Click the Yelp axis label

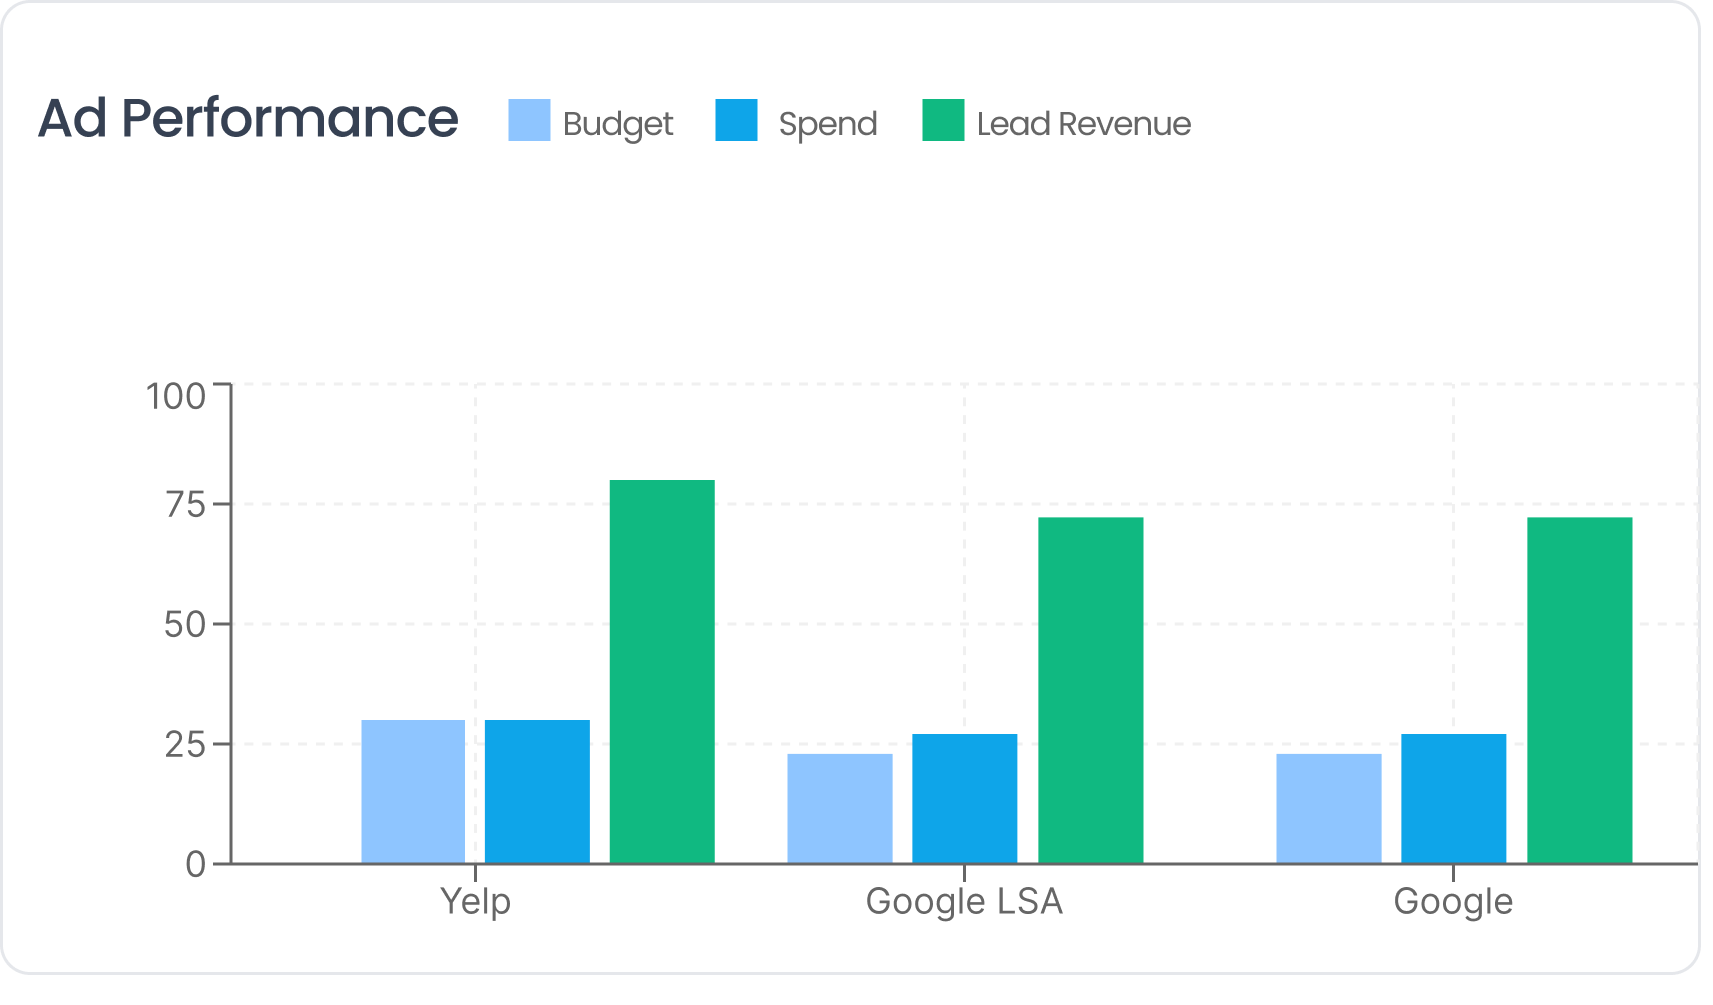pyautogui.click(x=476, y=901)
